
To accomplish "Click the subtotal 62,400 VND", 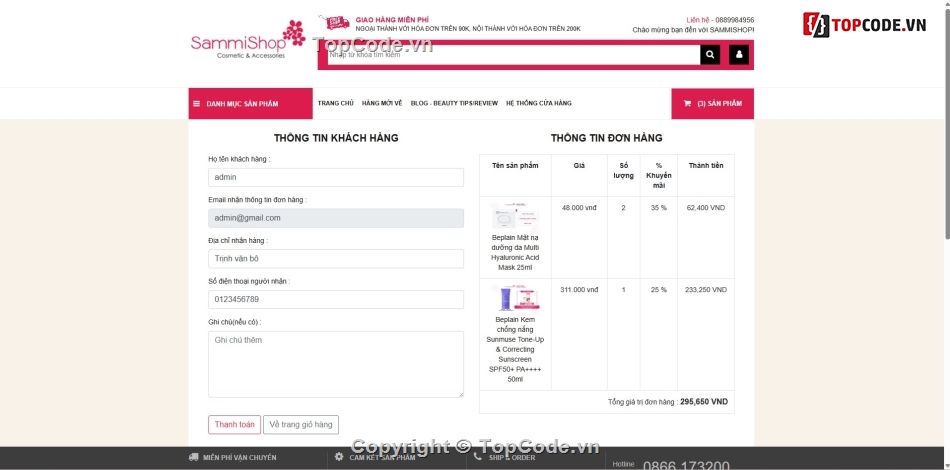I will coord(706,208).
